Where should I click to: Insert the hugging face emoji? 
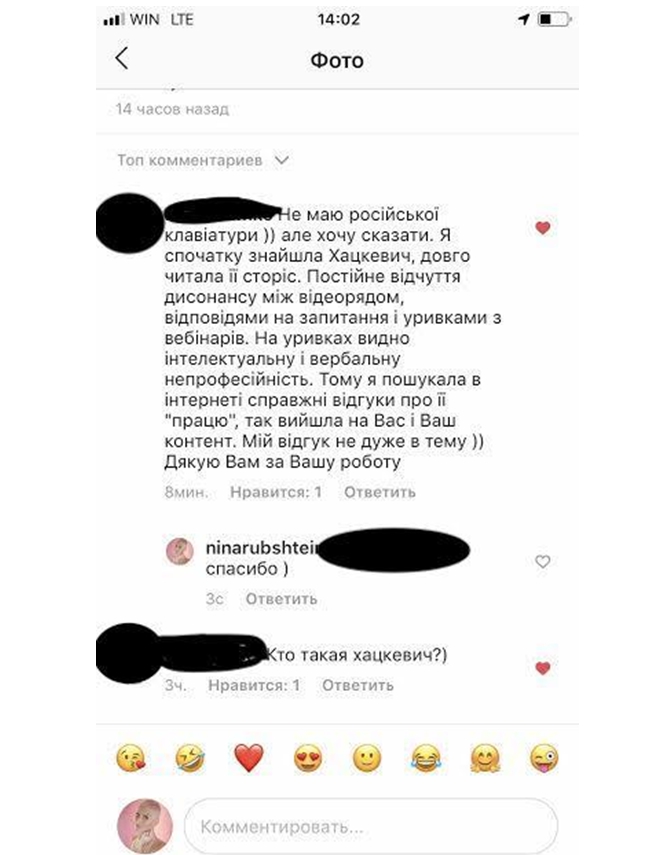pos(485,758)
